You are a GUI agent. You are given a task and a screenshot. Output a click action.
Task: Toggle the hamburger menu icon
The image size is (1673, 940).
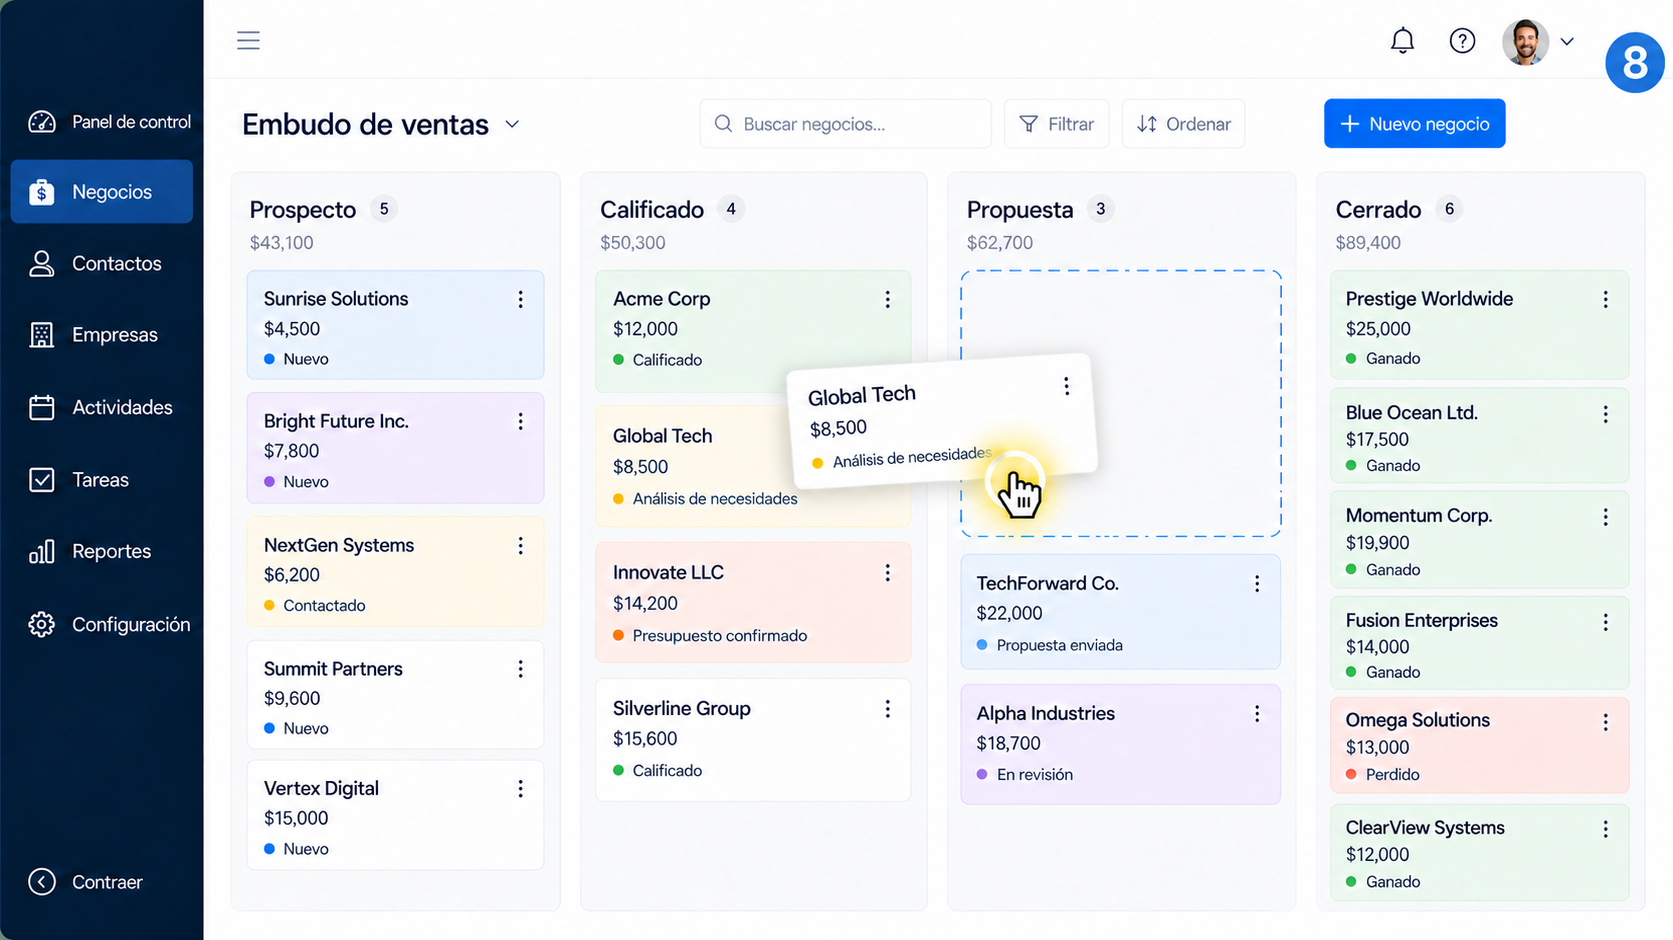pyautogui.click(x=248, y=40)
